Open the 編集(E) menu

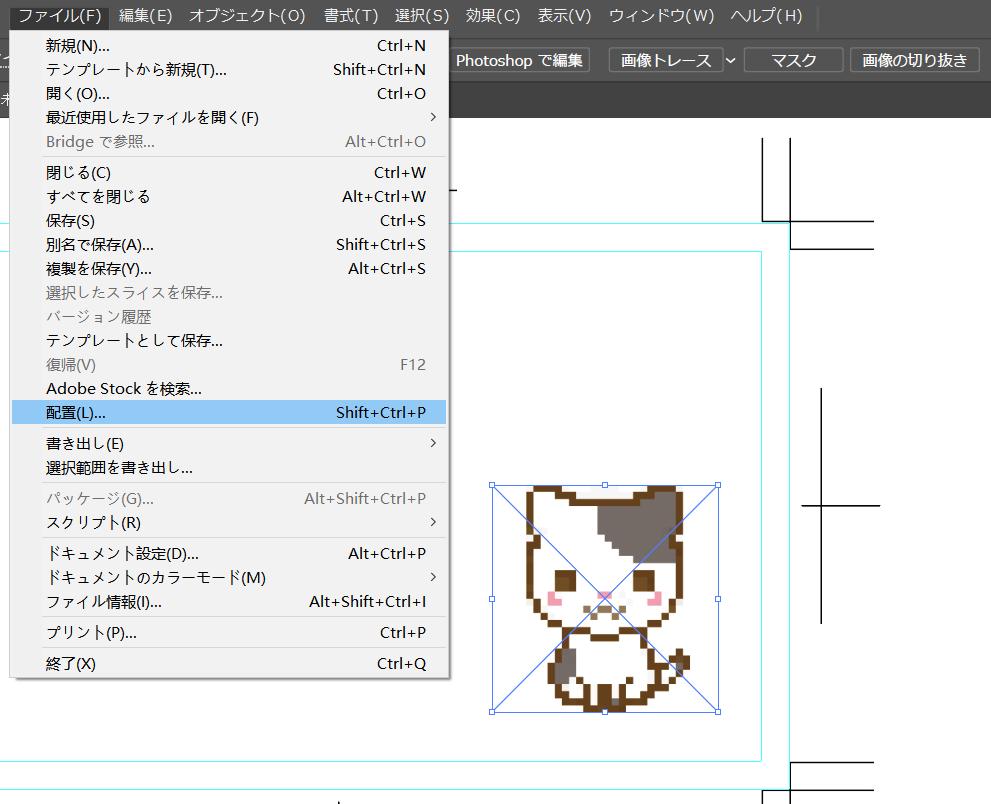145,16
